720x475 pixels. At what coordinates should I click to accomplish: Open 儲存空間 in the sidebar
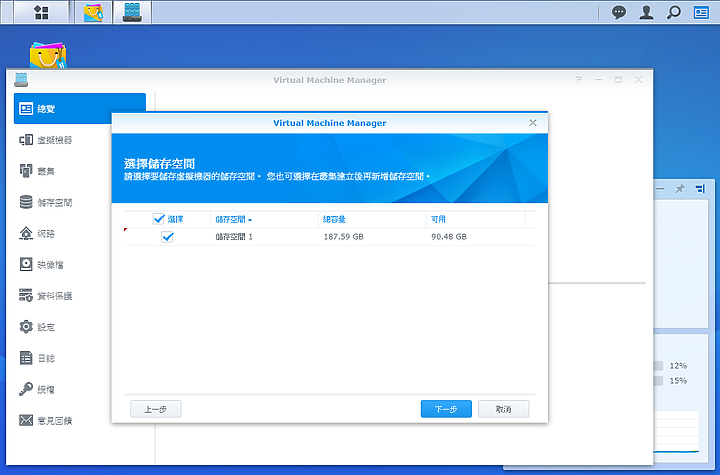point(46,202)
